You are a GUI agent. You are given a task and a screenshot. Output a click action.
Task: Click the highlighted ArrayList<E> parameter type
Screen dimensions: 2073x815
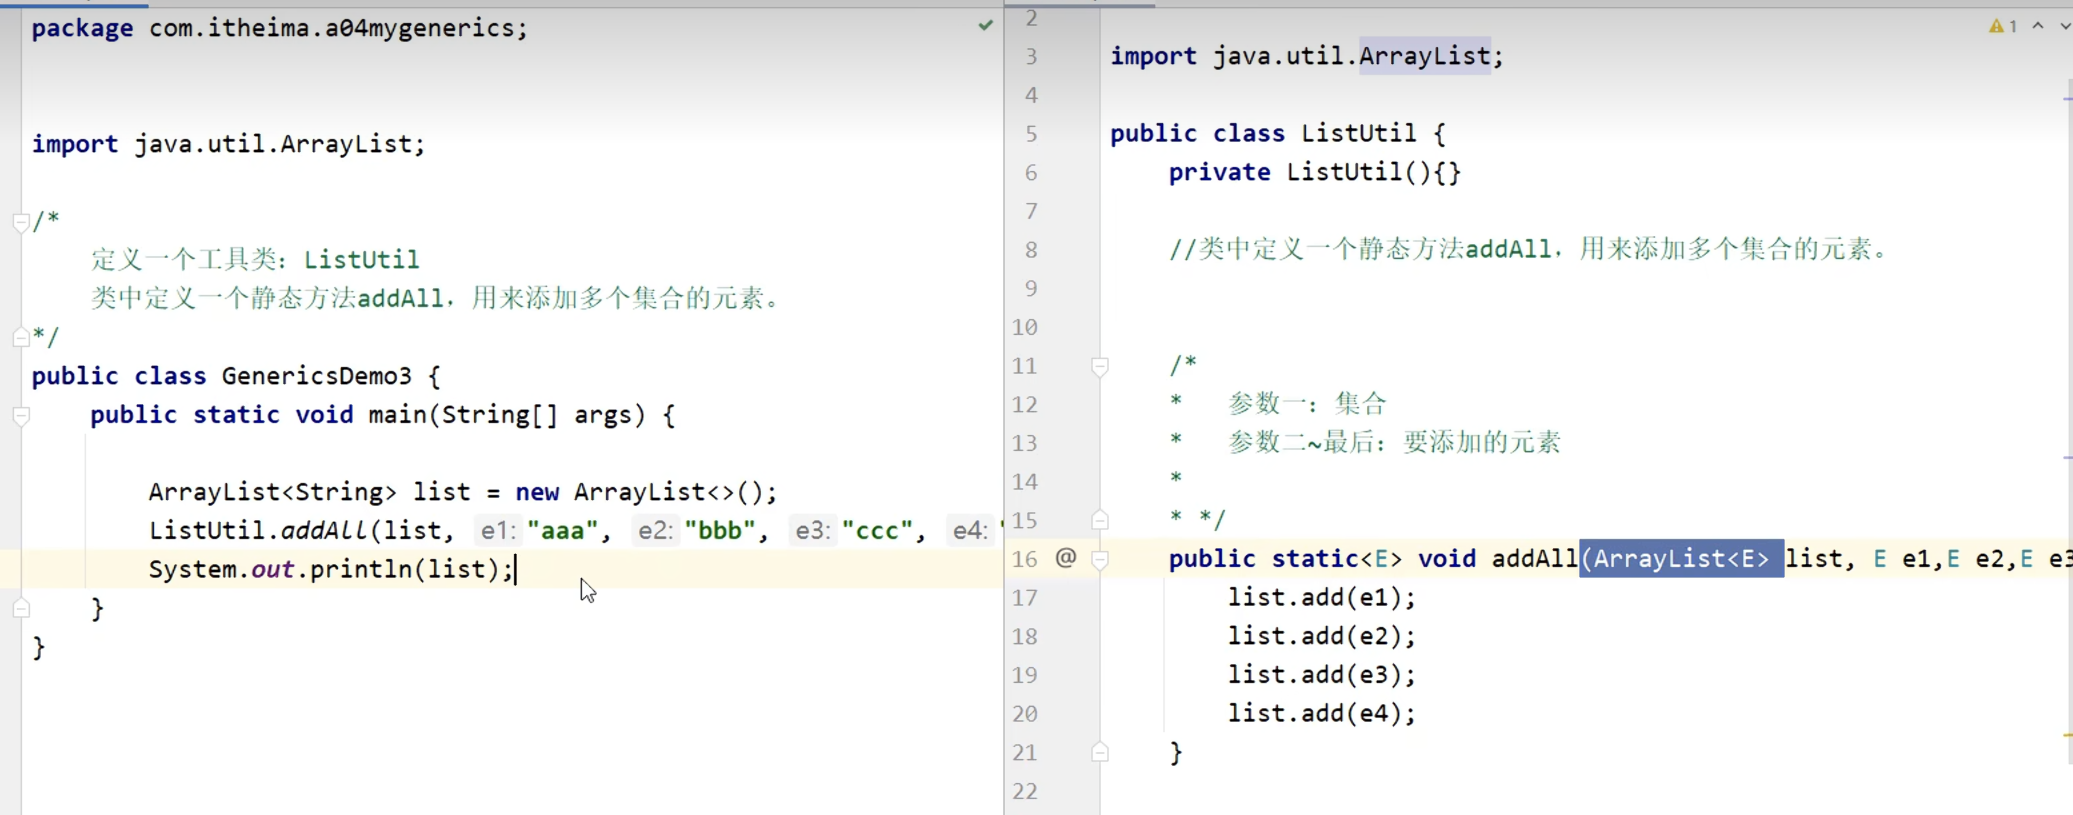pyautogui.click(x=1680, y=558)
